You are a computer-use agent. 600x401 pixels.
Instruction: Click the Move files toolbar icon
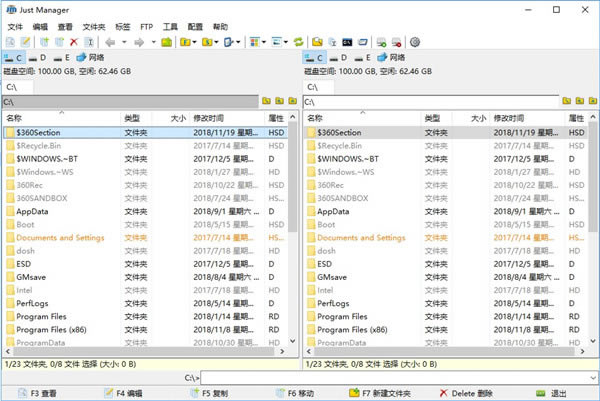pyautogui.click(x=59, y=42)
